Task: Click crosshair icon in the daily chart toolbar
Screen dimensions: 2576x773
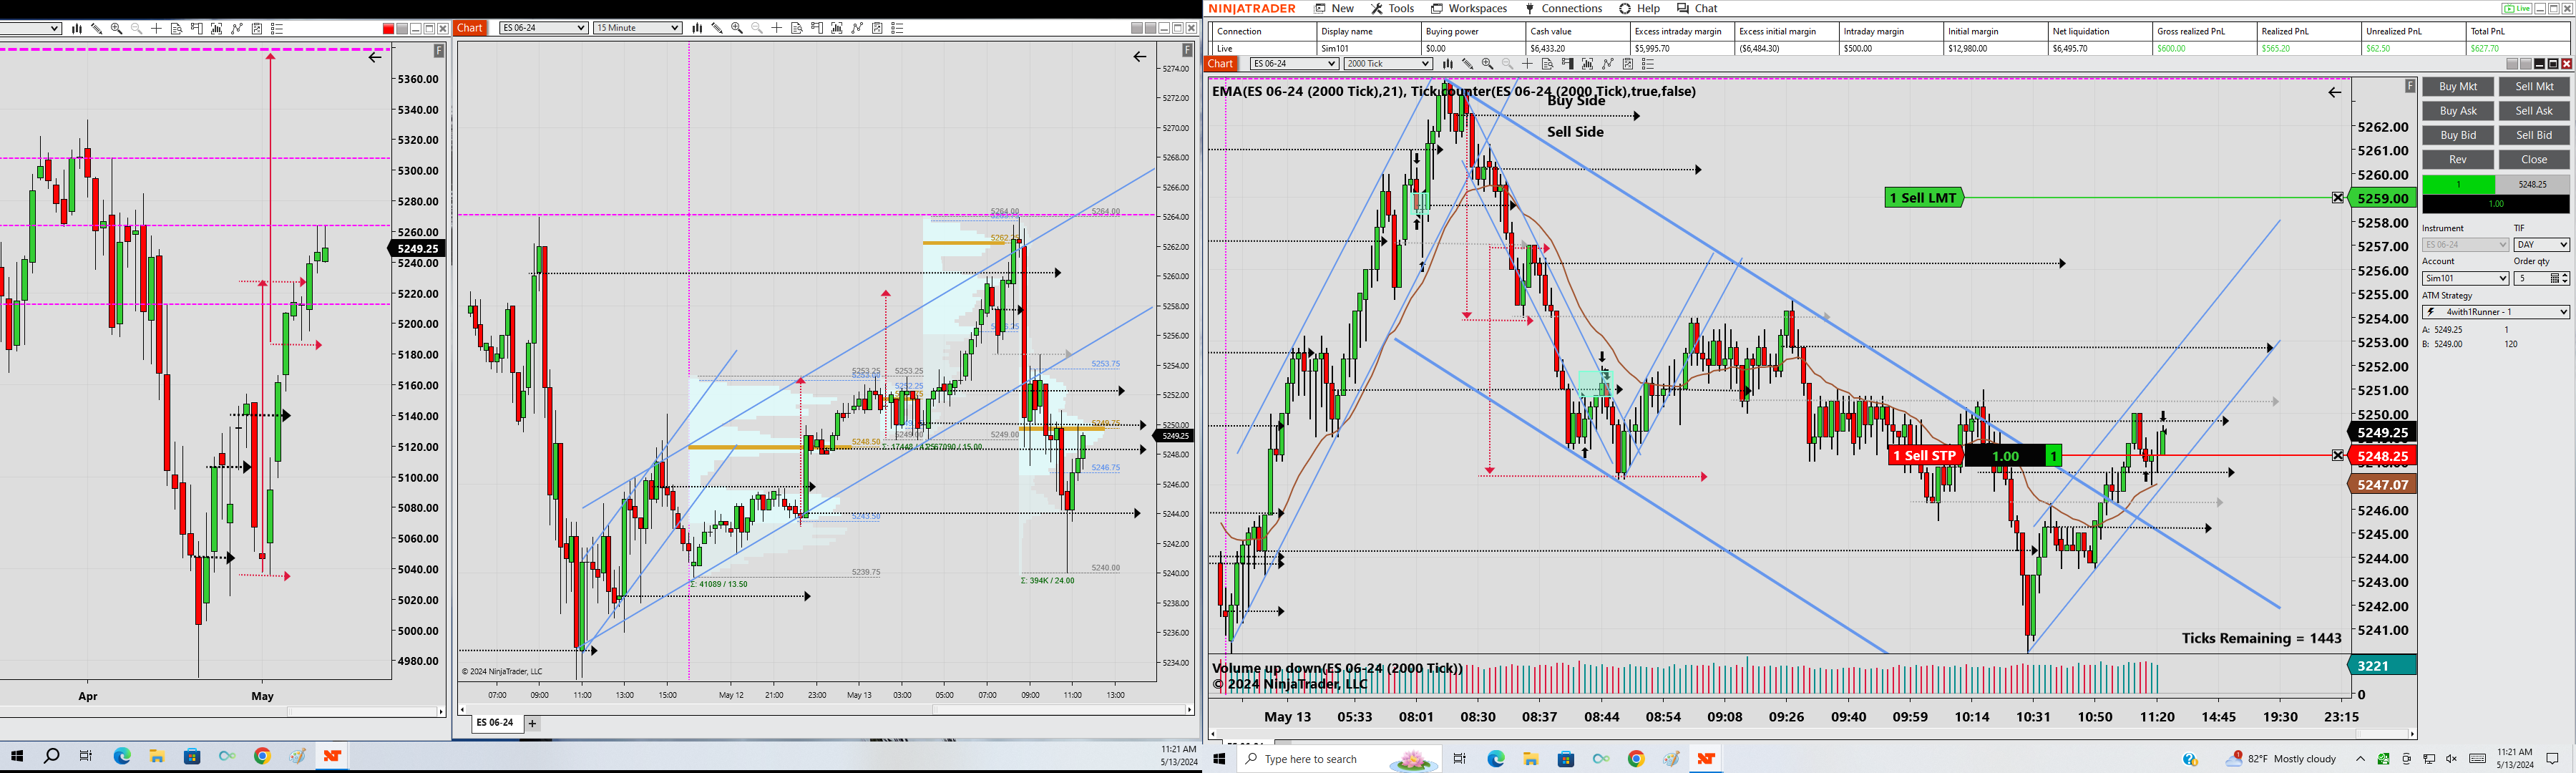Action: 156,28
